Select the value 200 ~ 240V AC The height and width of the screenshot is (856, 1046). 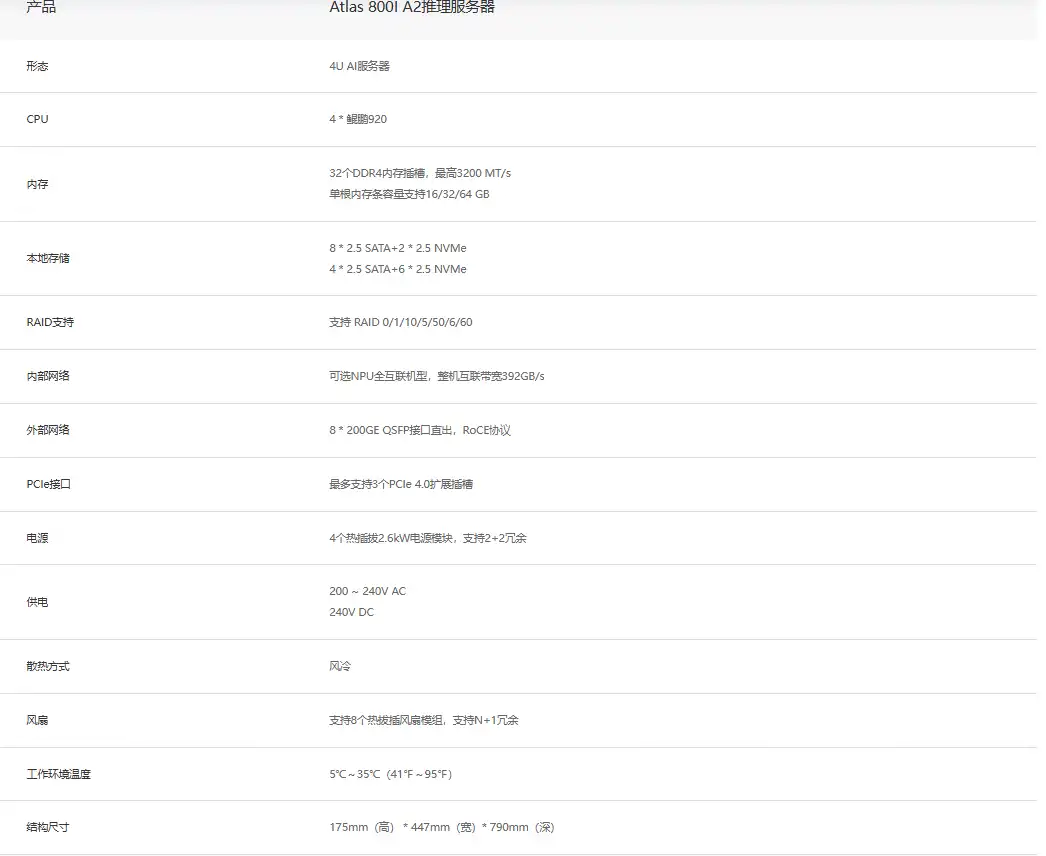pos(368,591)
